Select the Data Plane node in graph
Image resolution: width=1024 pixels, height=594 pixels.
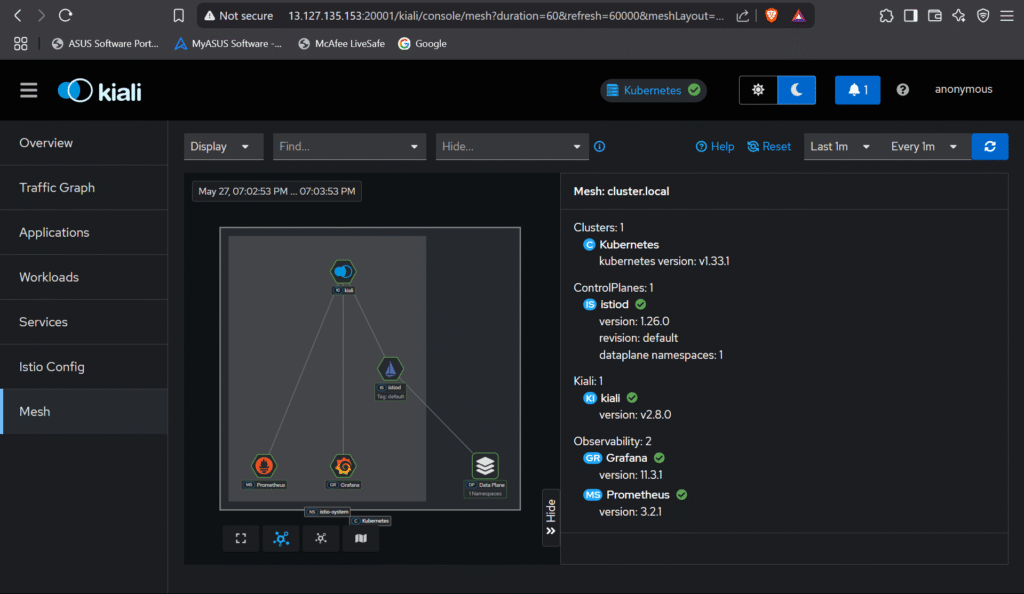485,466
